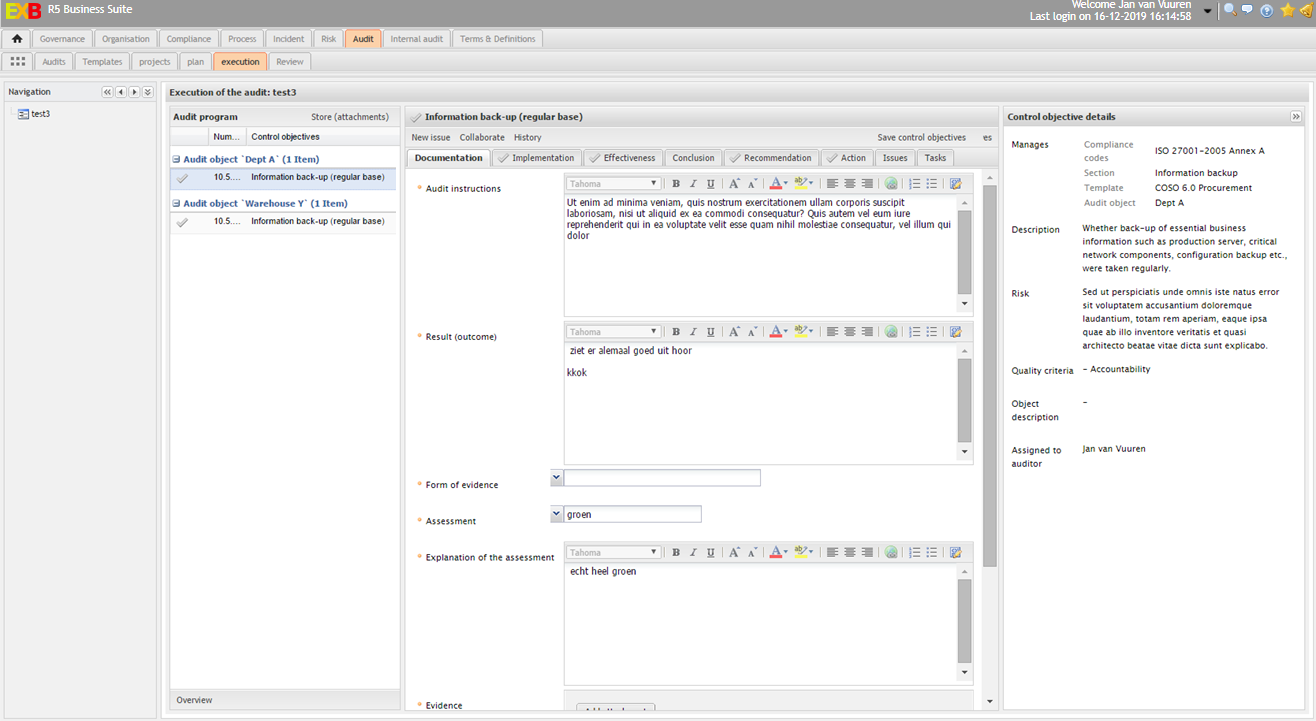Collapse the Audit object 'Dept A' group
Screen dimensions: 1316x721
point(176,159)
